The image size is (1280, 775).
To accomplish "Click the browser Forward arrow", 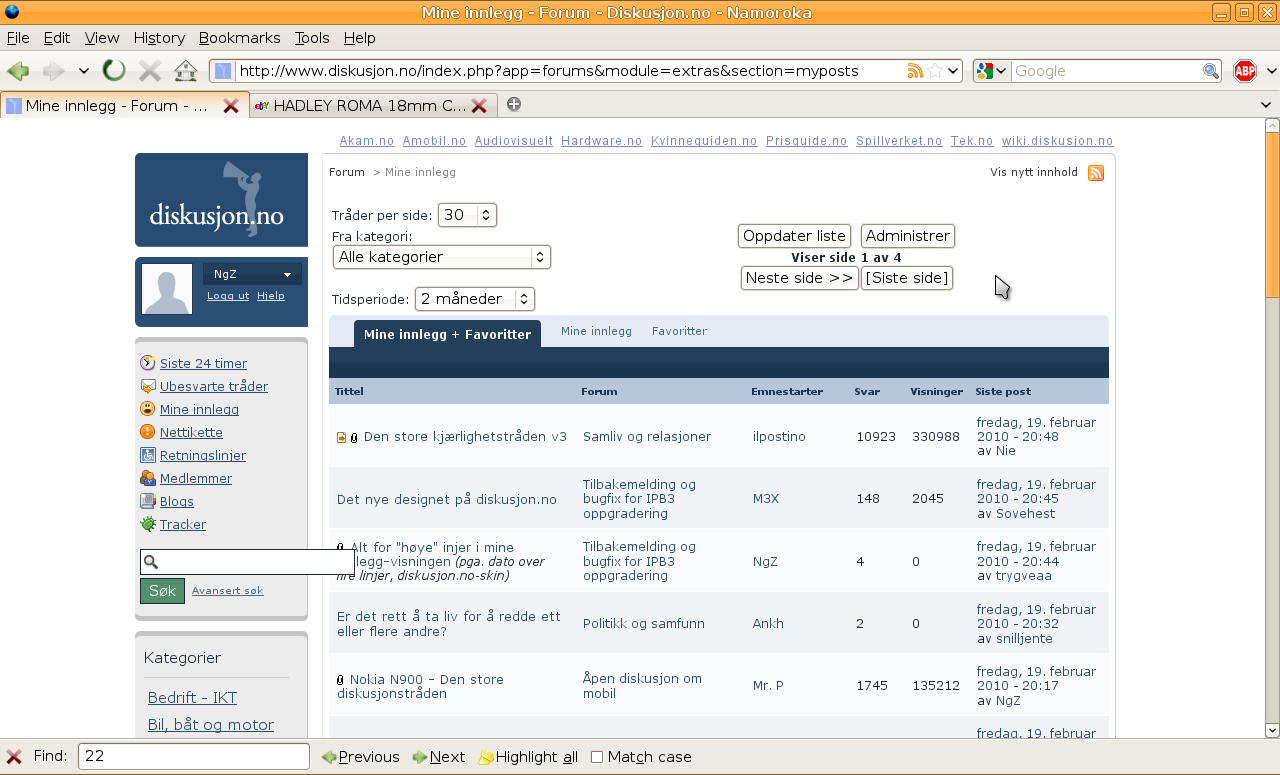I will pyautogui.click(x=54, y=71).
